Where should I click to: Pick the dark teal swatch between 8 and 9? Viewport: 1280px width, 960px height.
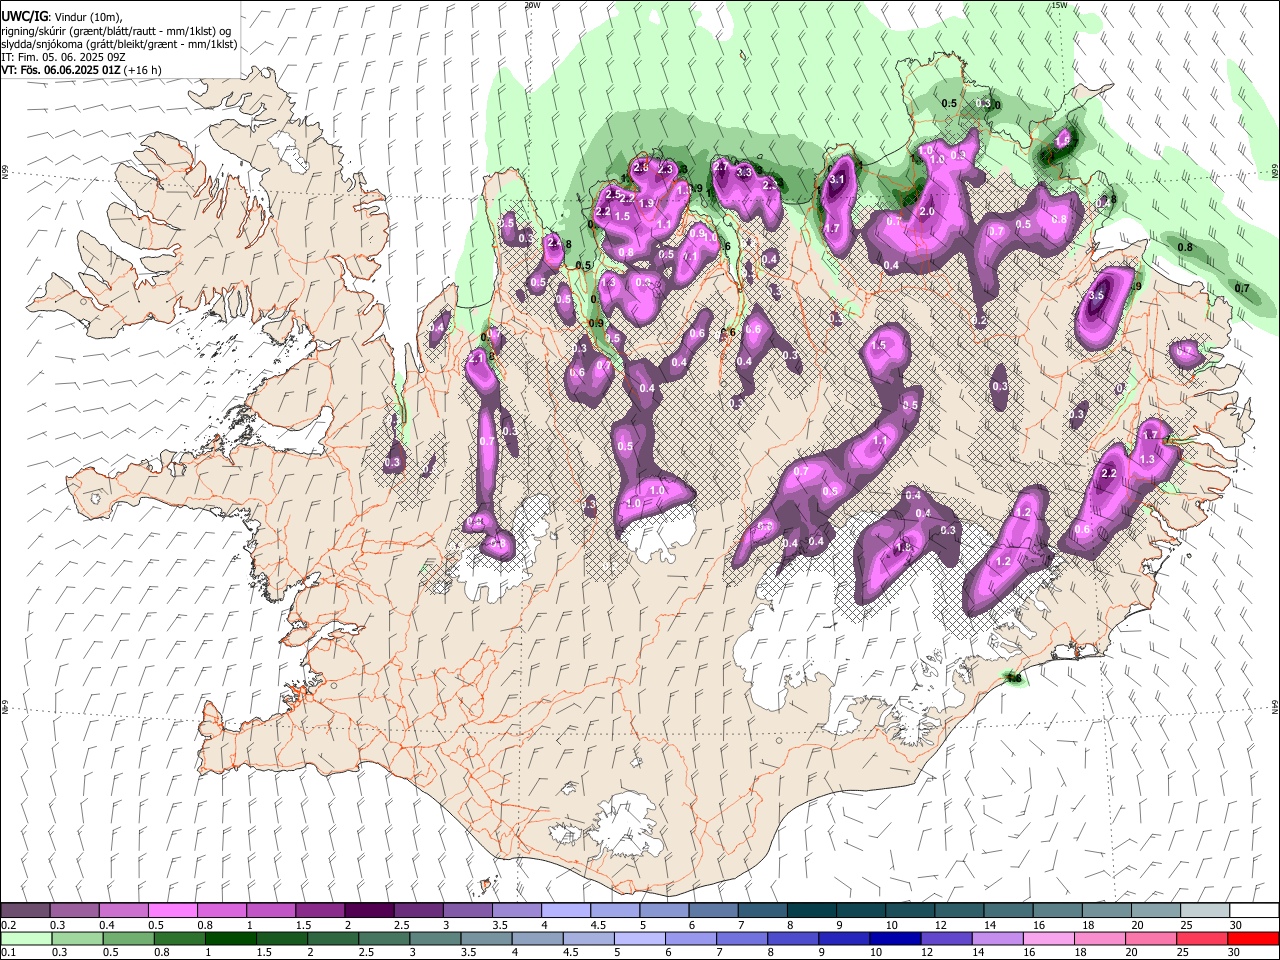812,910
